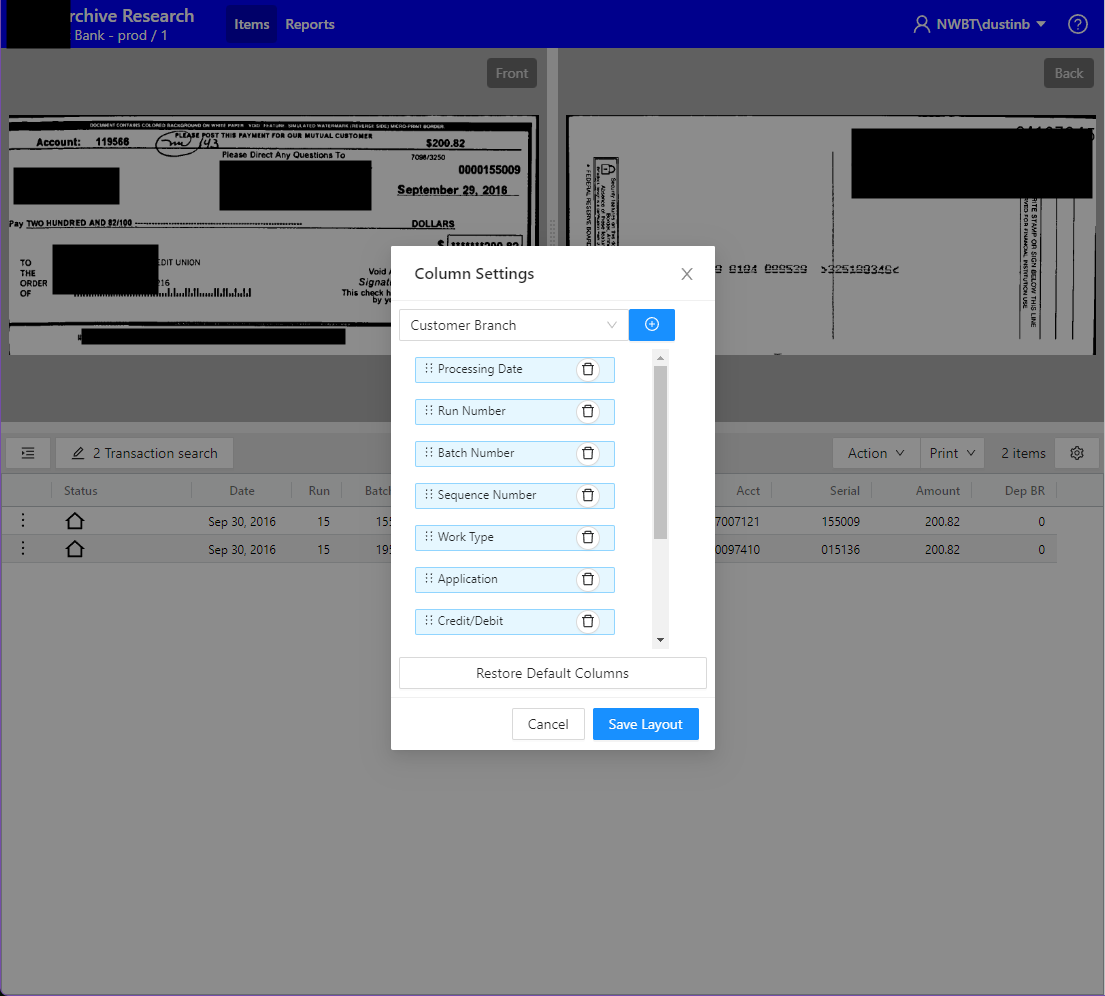The image size is (1105, 996).
Task: Click the column list scrollbar
Action: coord(660,450)
